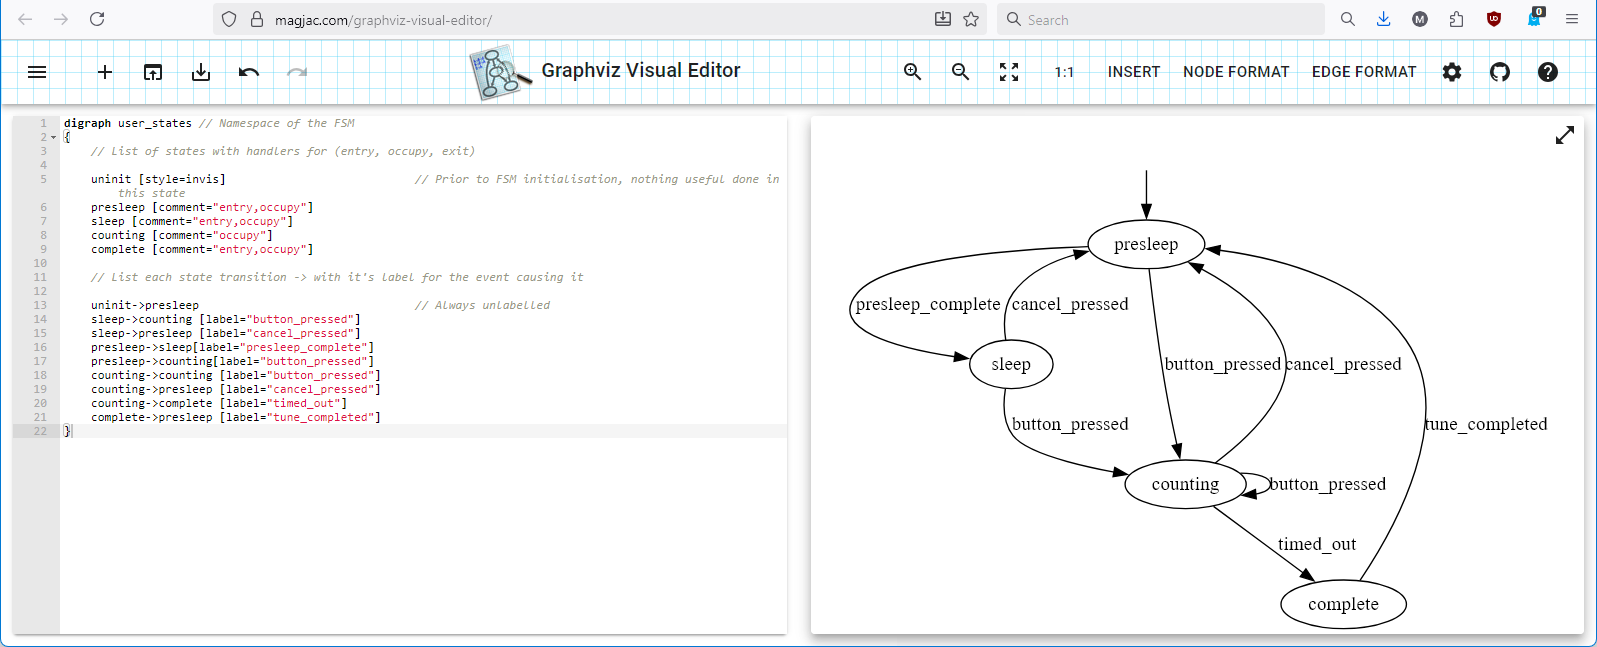Click the download graph icon
This screenshot has width=1597, height=647.
(x=201, y=72)
